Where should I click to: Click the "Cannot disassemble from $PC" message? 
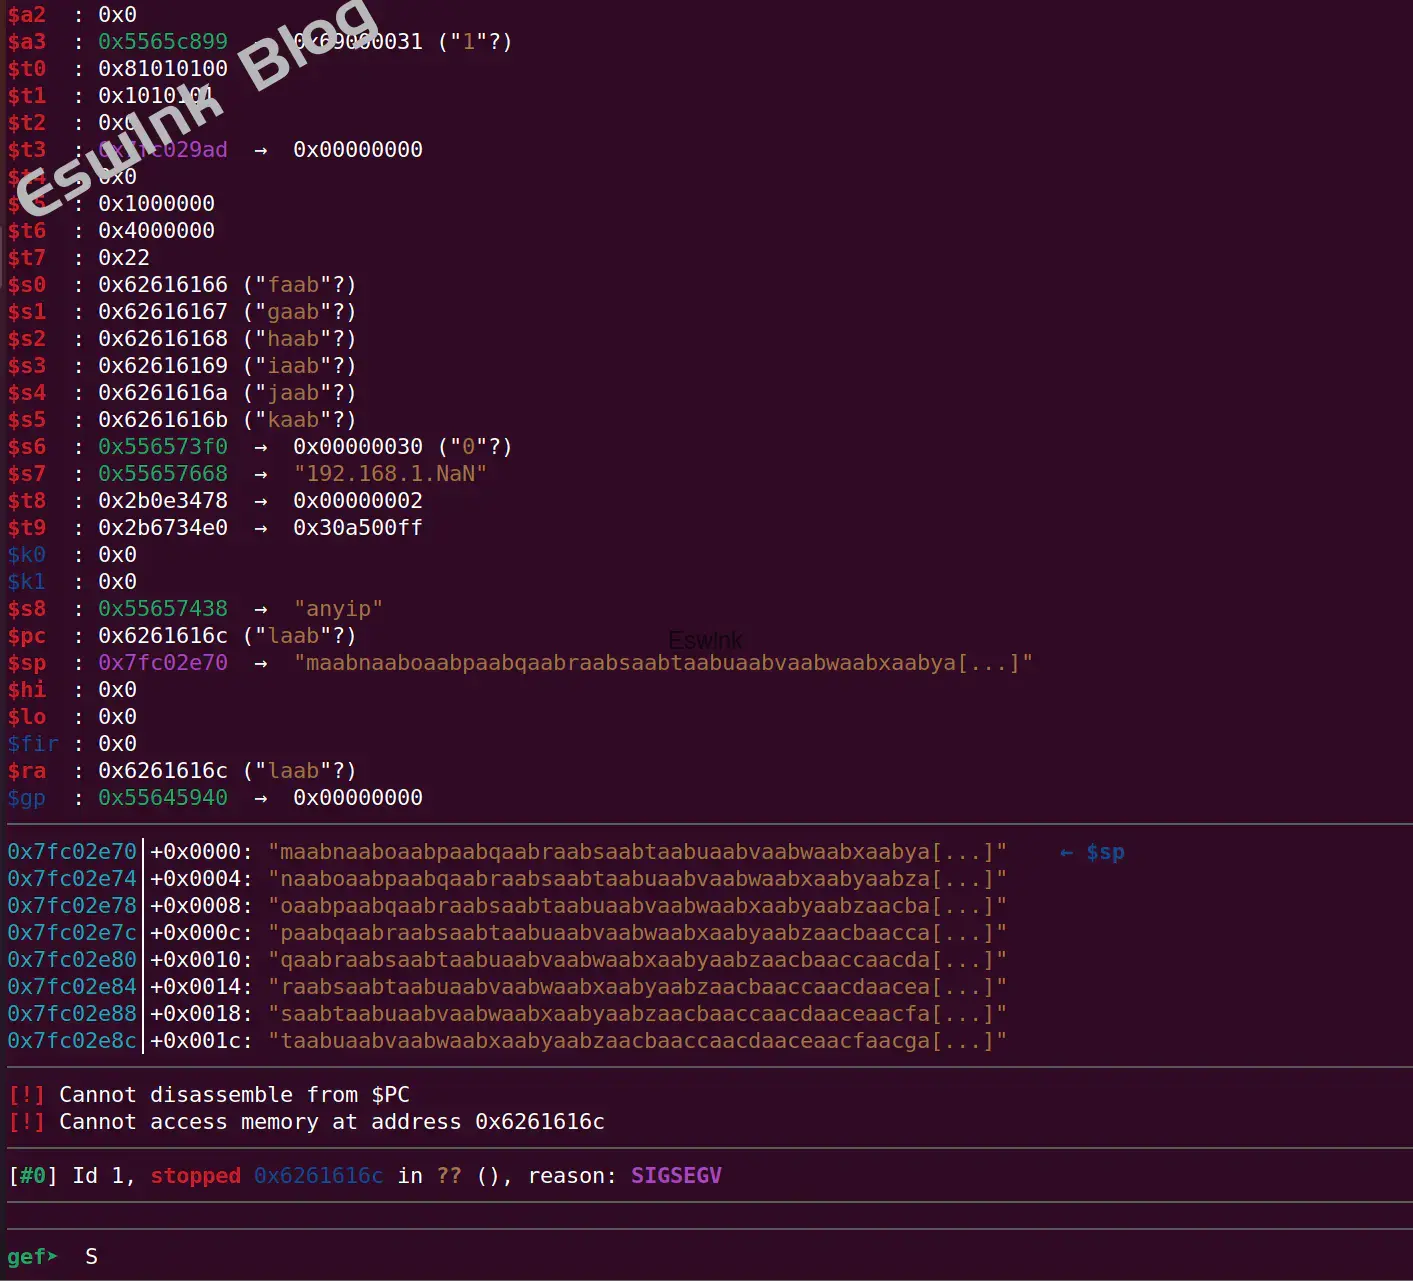pos(234,1095)
